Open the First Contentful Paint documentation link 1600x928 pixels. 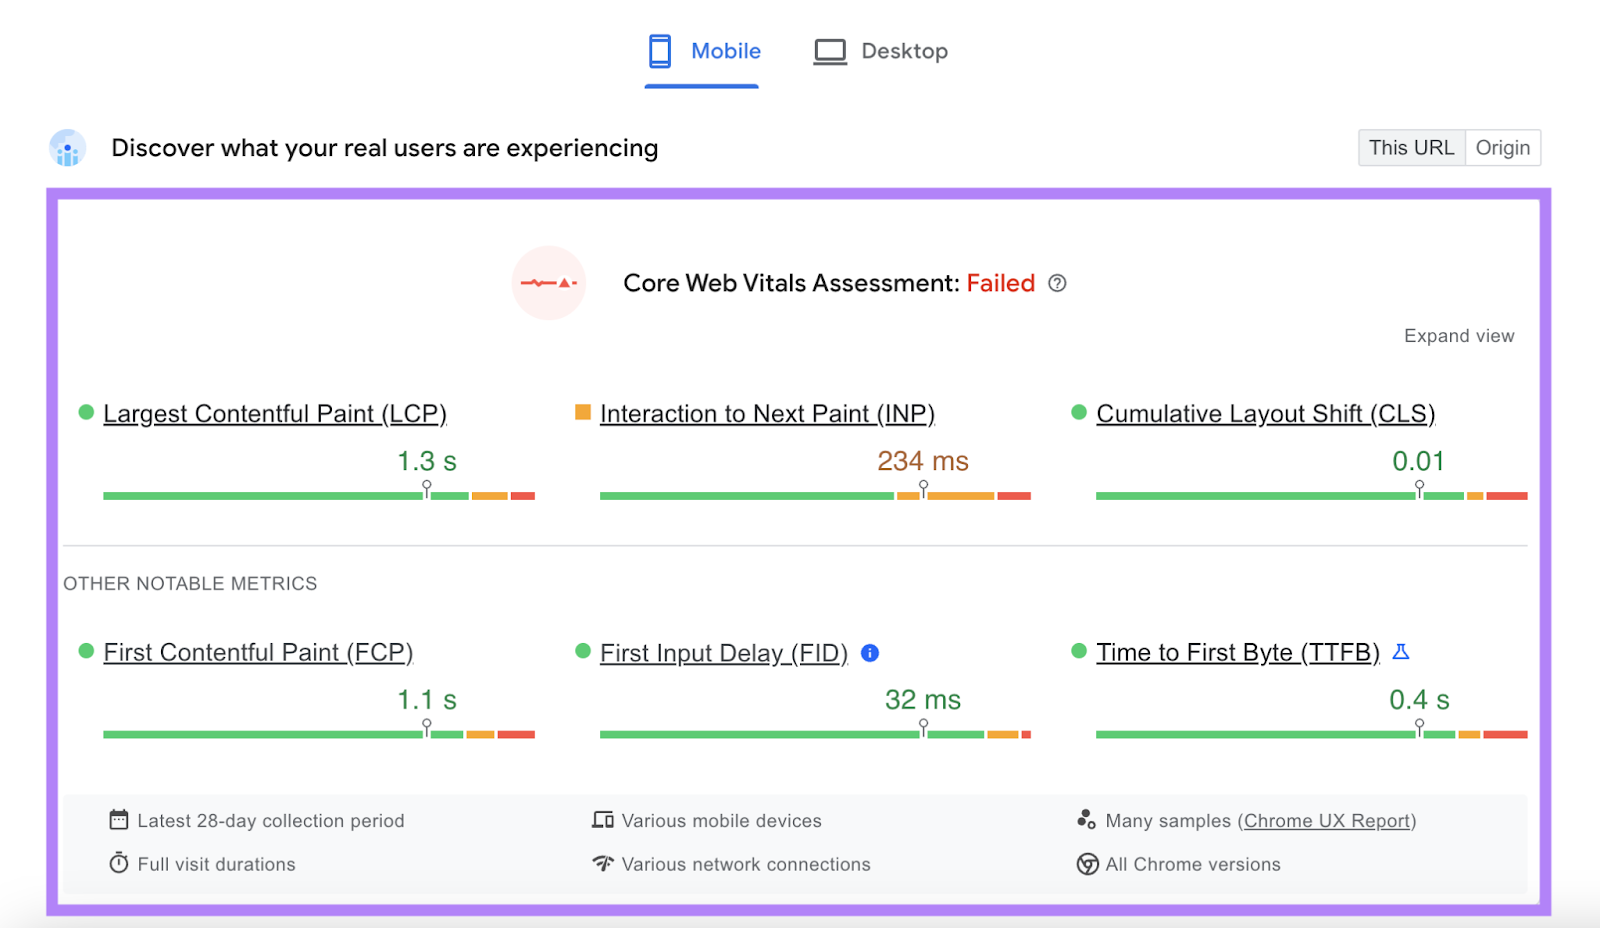[257, 652]
